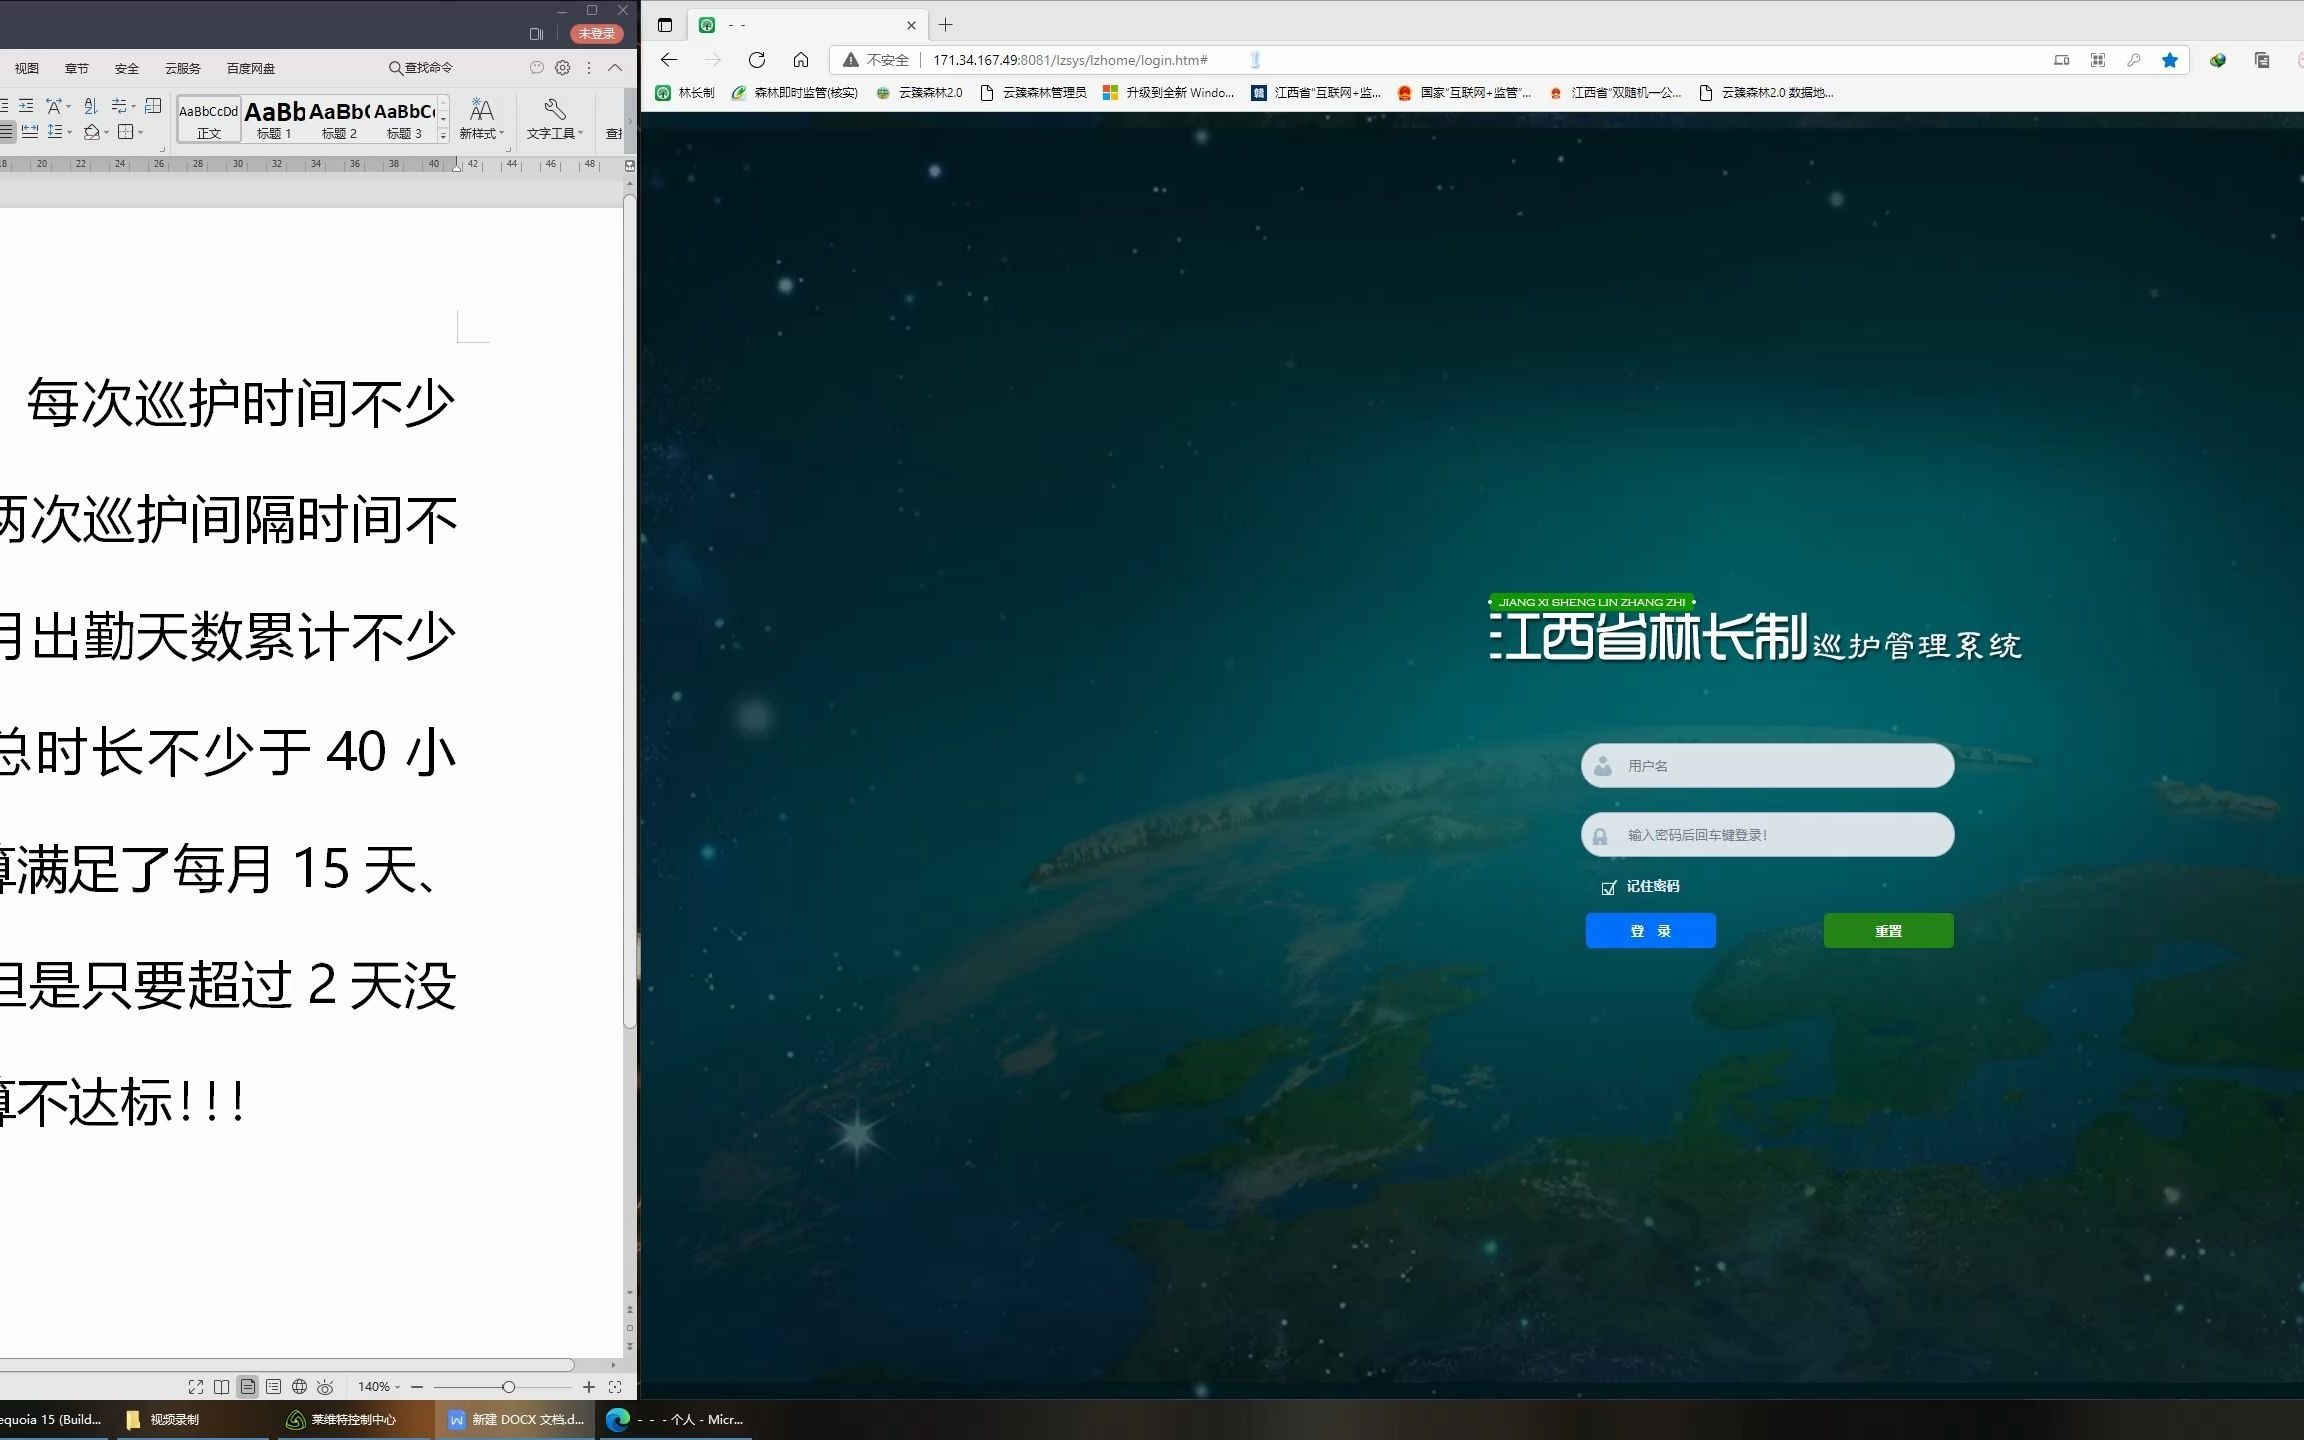Toggle eye protection mode icon in WPS status bar
The width and height of the screenshot is (2304, 1440).
tap(325, 1387)
